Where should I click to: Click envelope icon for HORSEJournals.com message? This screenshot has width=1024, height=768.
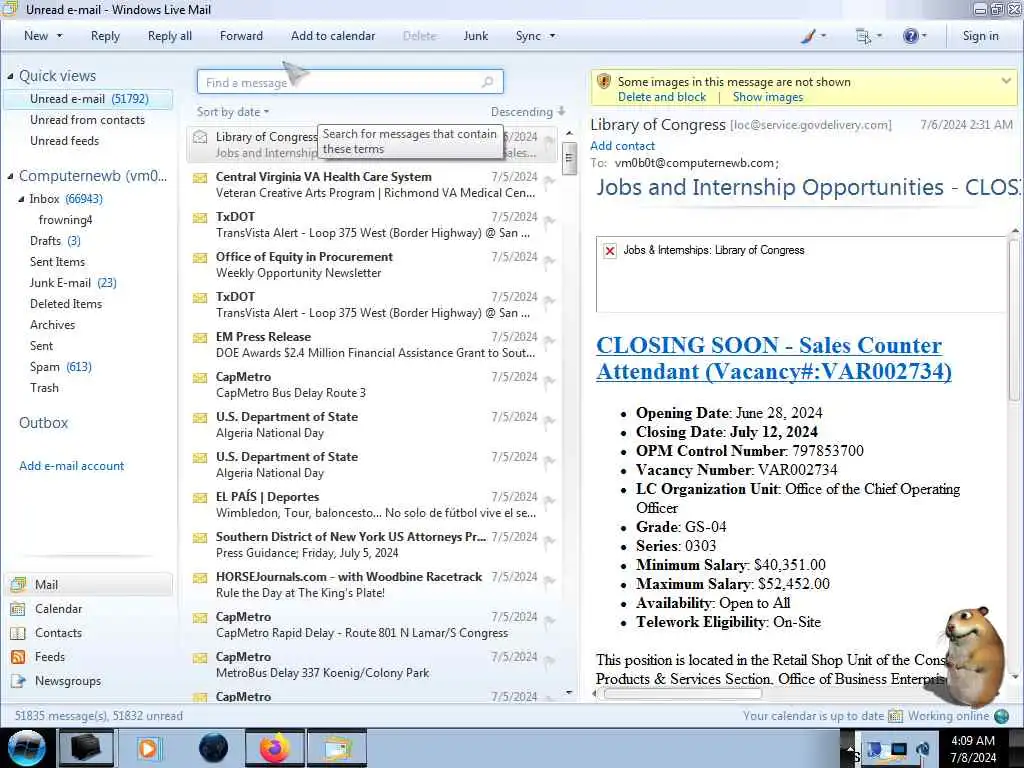[200, 578]
